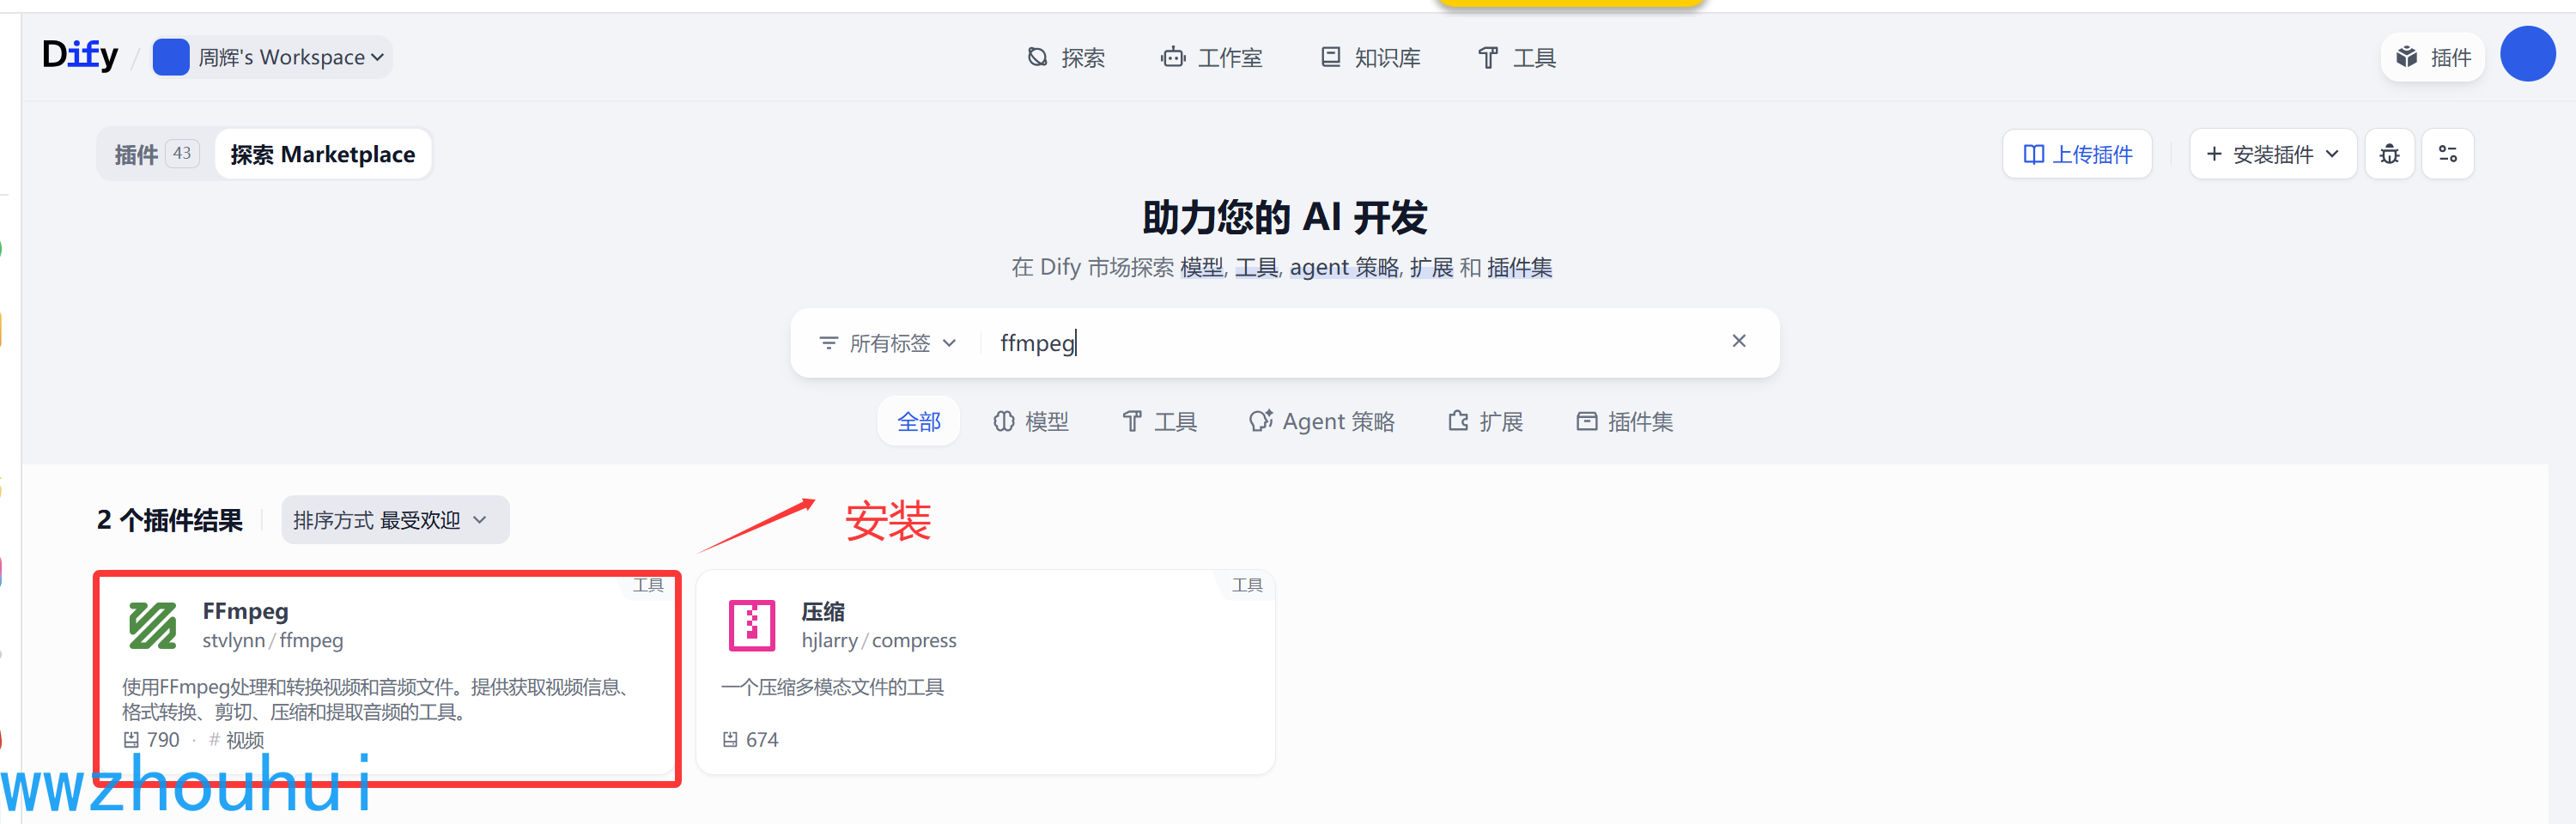
Task: Open the 所有标签 tag filter dropdown
Action: [888, 343]
